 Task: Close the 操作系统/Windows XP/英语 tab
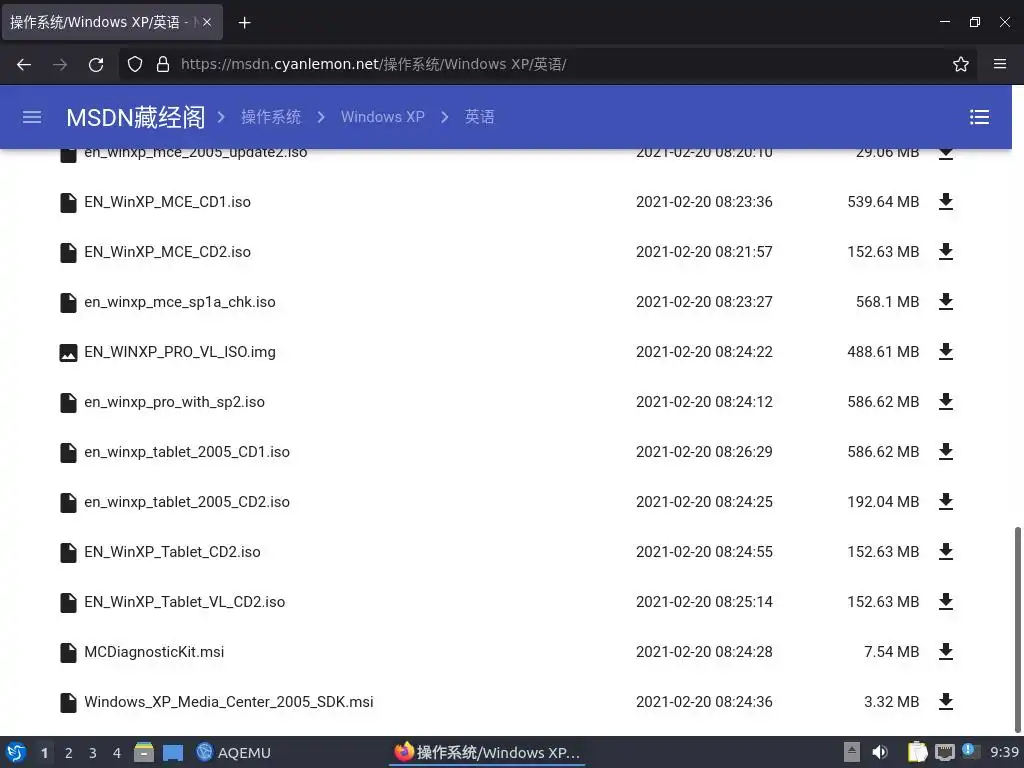tap(207, 22)
